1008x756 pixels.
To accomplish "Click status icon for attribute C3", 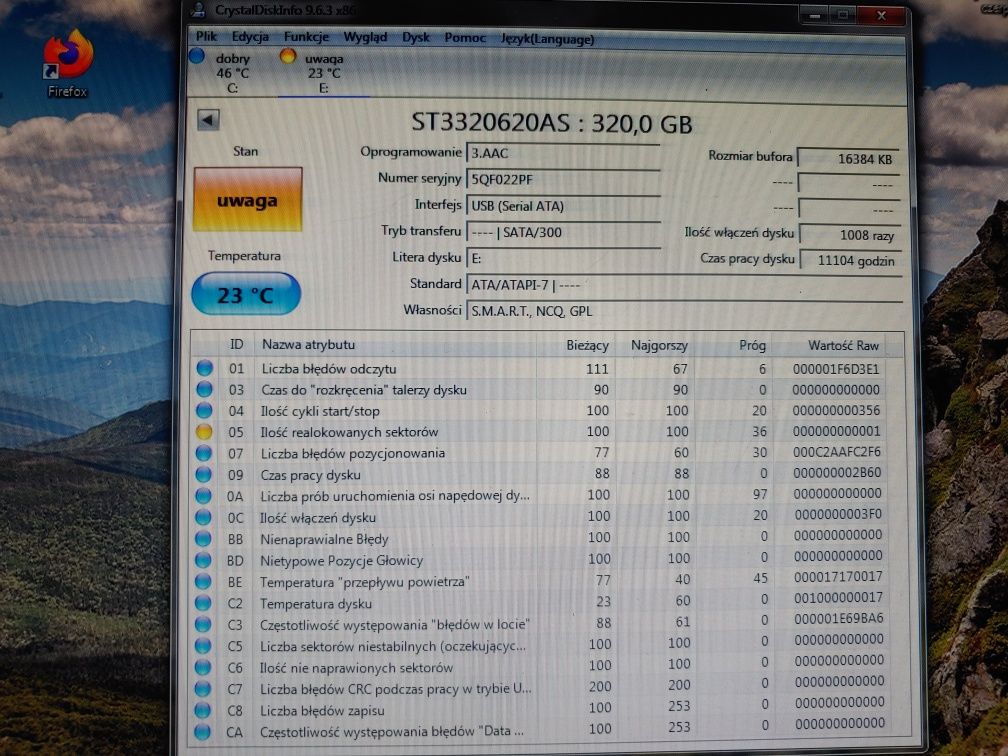I will pyautogui.click(x=202, y=624).
